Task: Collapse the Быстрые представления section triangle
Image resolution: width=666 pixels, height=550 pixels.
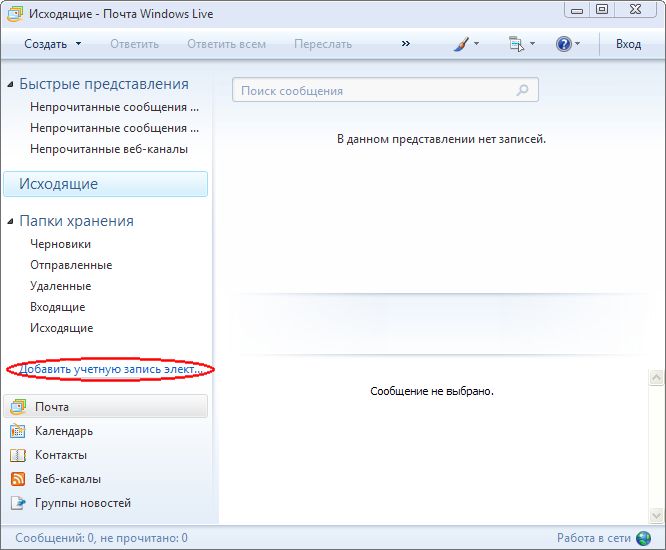Action: (10, 85)
